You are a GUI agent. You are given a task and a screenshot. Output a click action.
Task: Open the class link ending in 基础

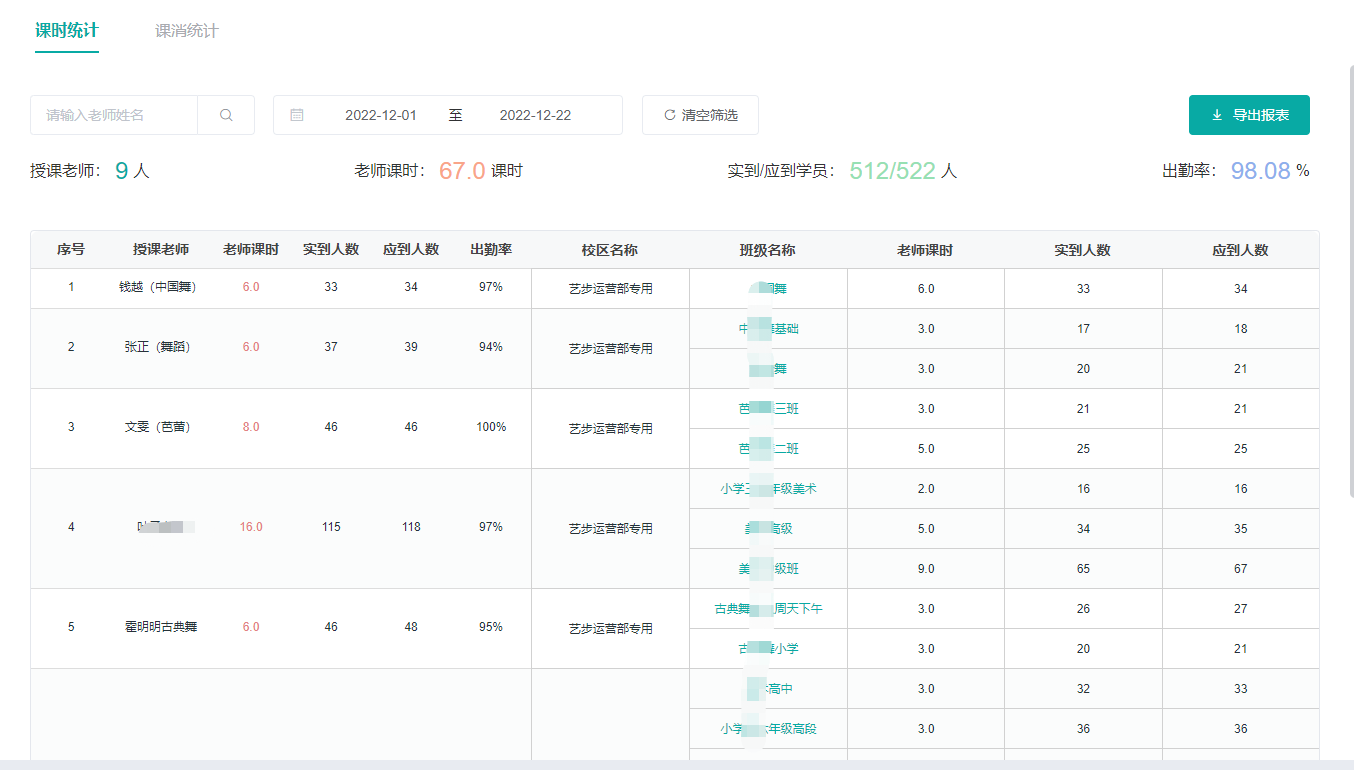(767, 327)
